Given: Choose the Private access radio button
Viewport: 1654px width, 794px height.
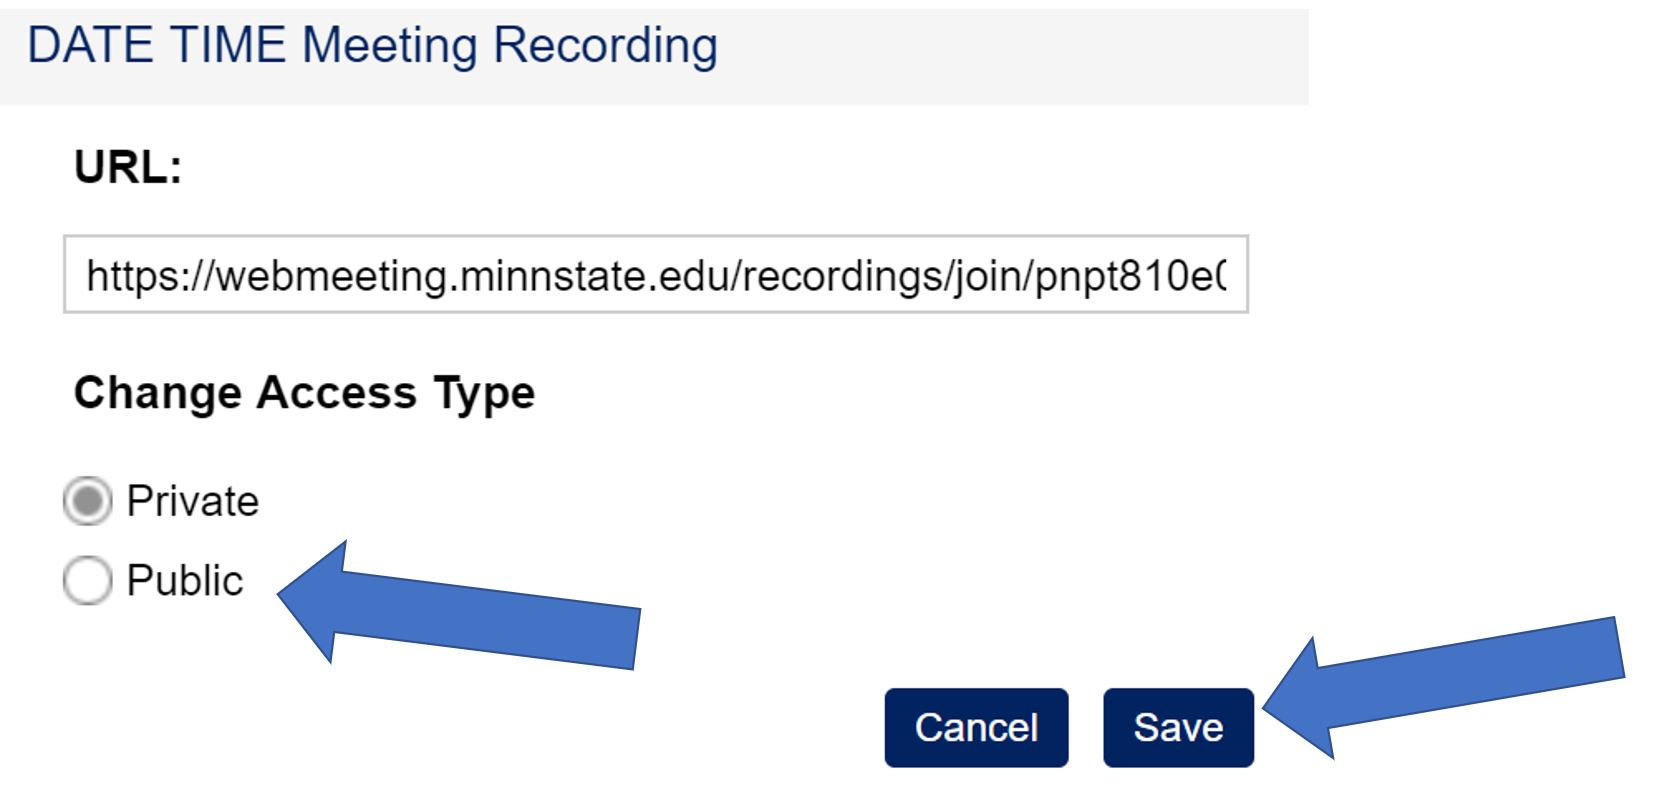Looking at the screenshot, I should (x=87, y=501).
